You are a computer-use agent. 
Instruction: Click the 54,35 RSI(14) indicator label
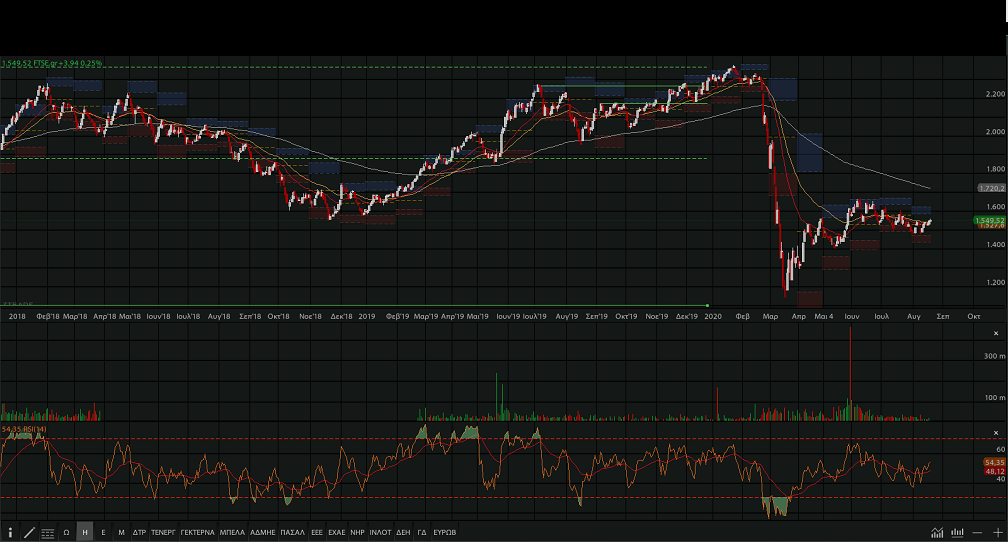(x=24, y=429)
